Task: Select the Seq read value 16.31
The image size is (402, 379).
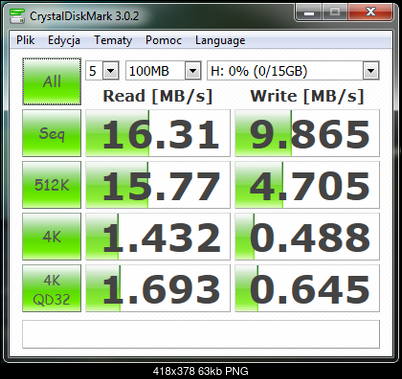Action: coord(158,133)
